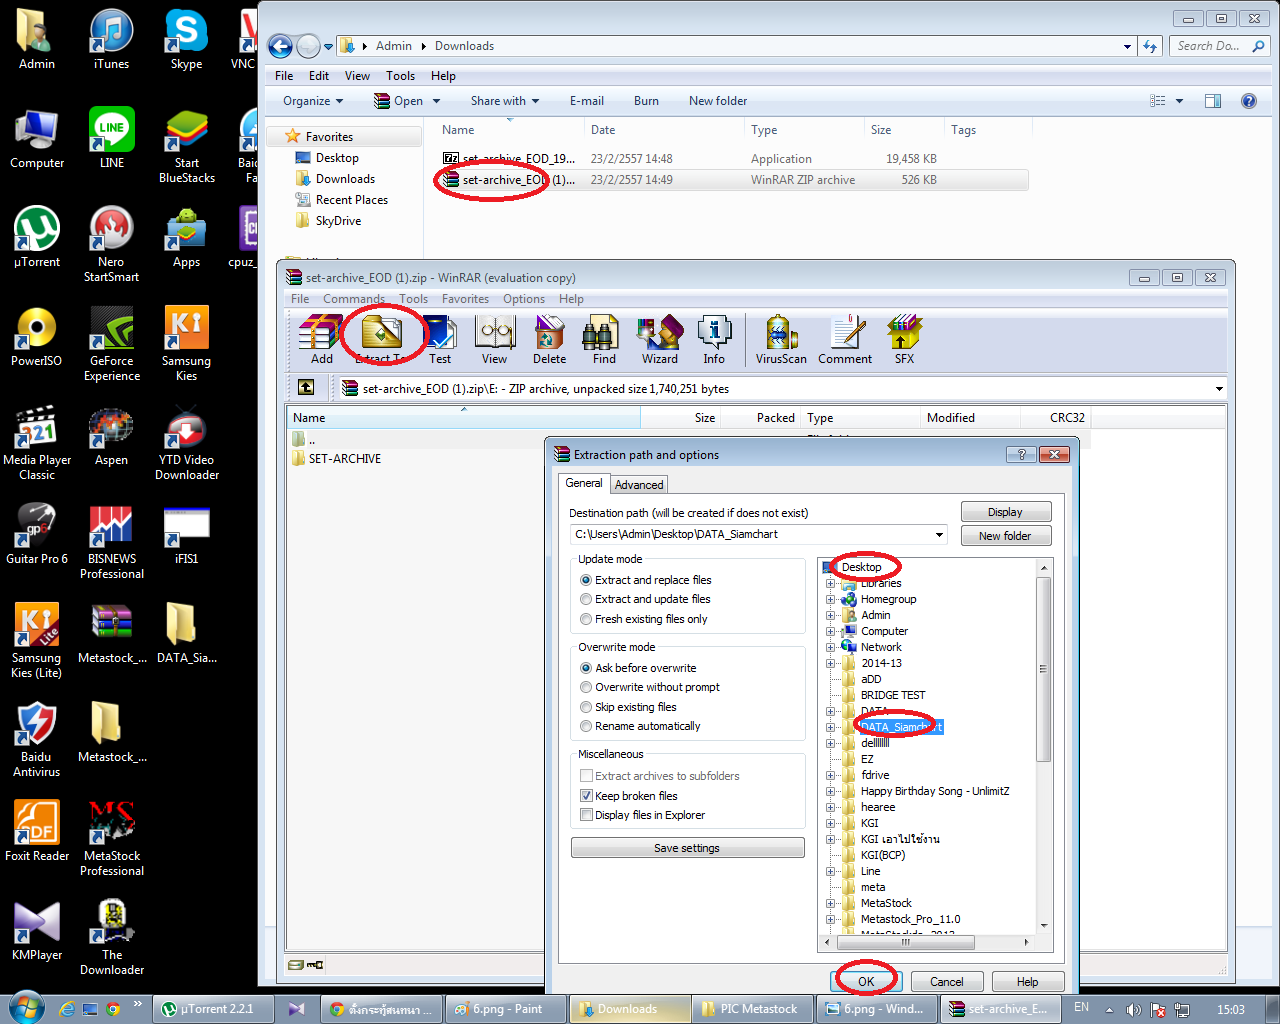Expand the 2014-13 folder node
The height and width of the screenshot is (1024, 1280).
click(830, 663)
